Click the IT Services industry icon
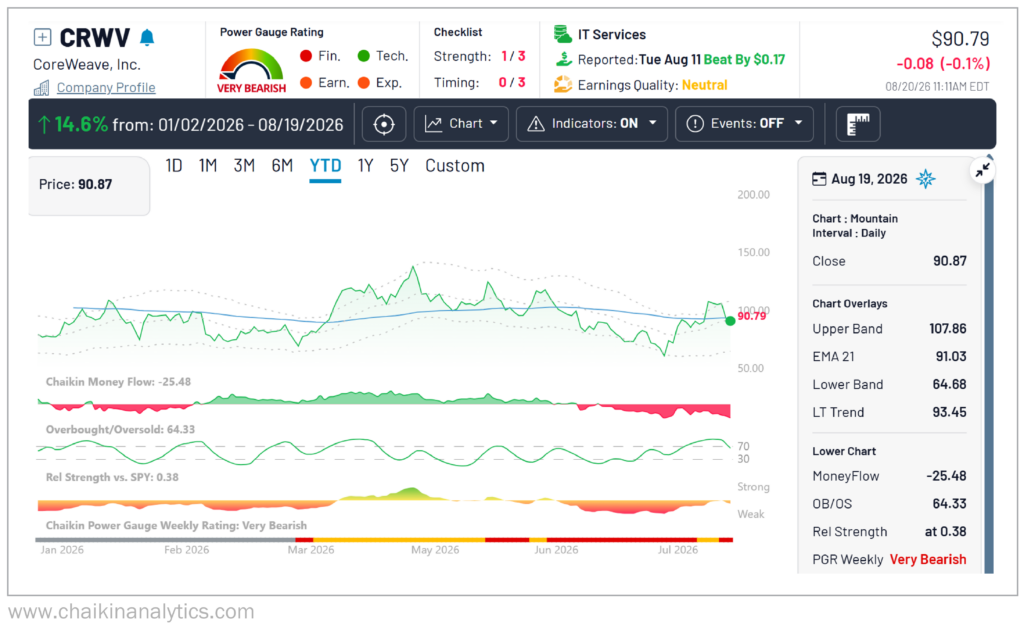 [562, 33]
